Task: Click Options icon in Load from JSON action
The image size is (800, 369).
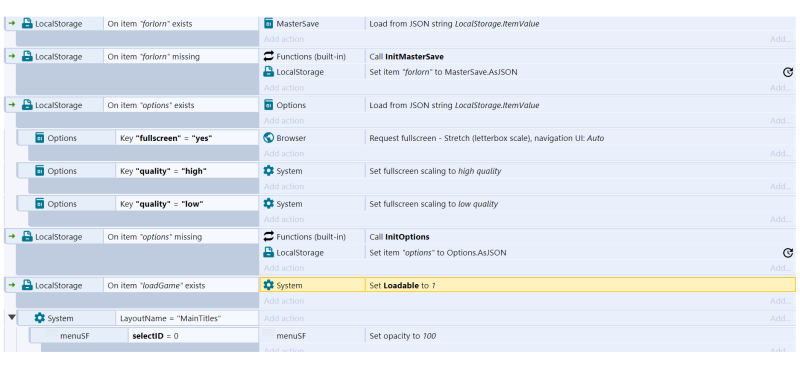Action: tap(268, 105)
